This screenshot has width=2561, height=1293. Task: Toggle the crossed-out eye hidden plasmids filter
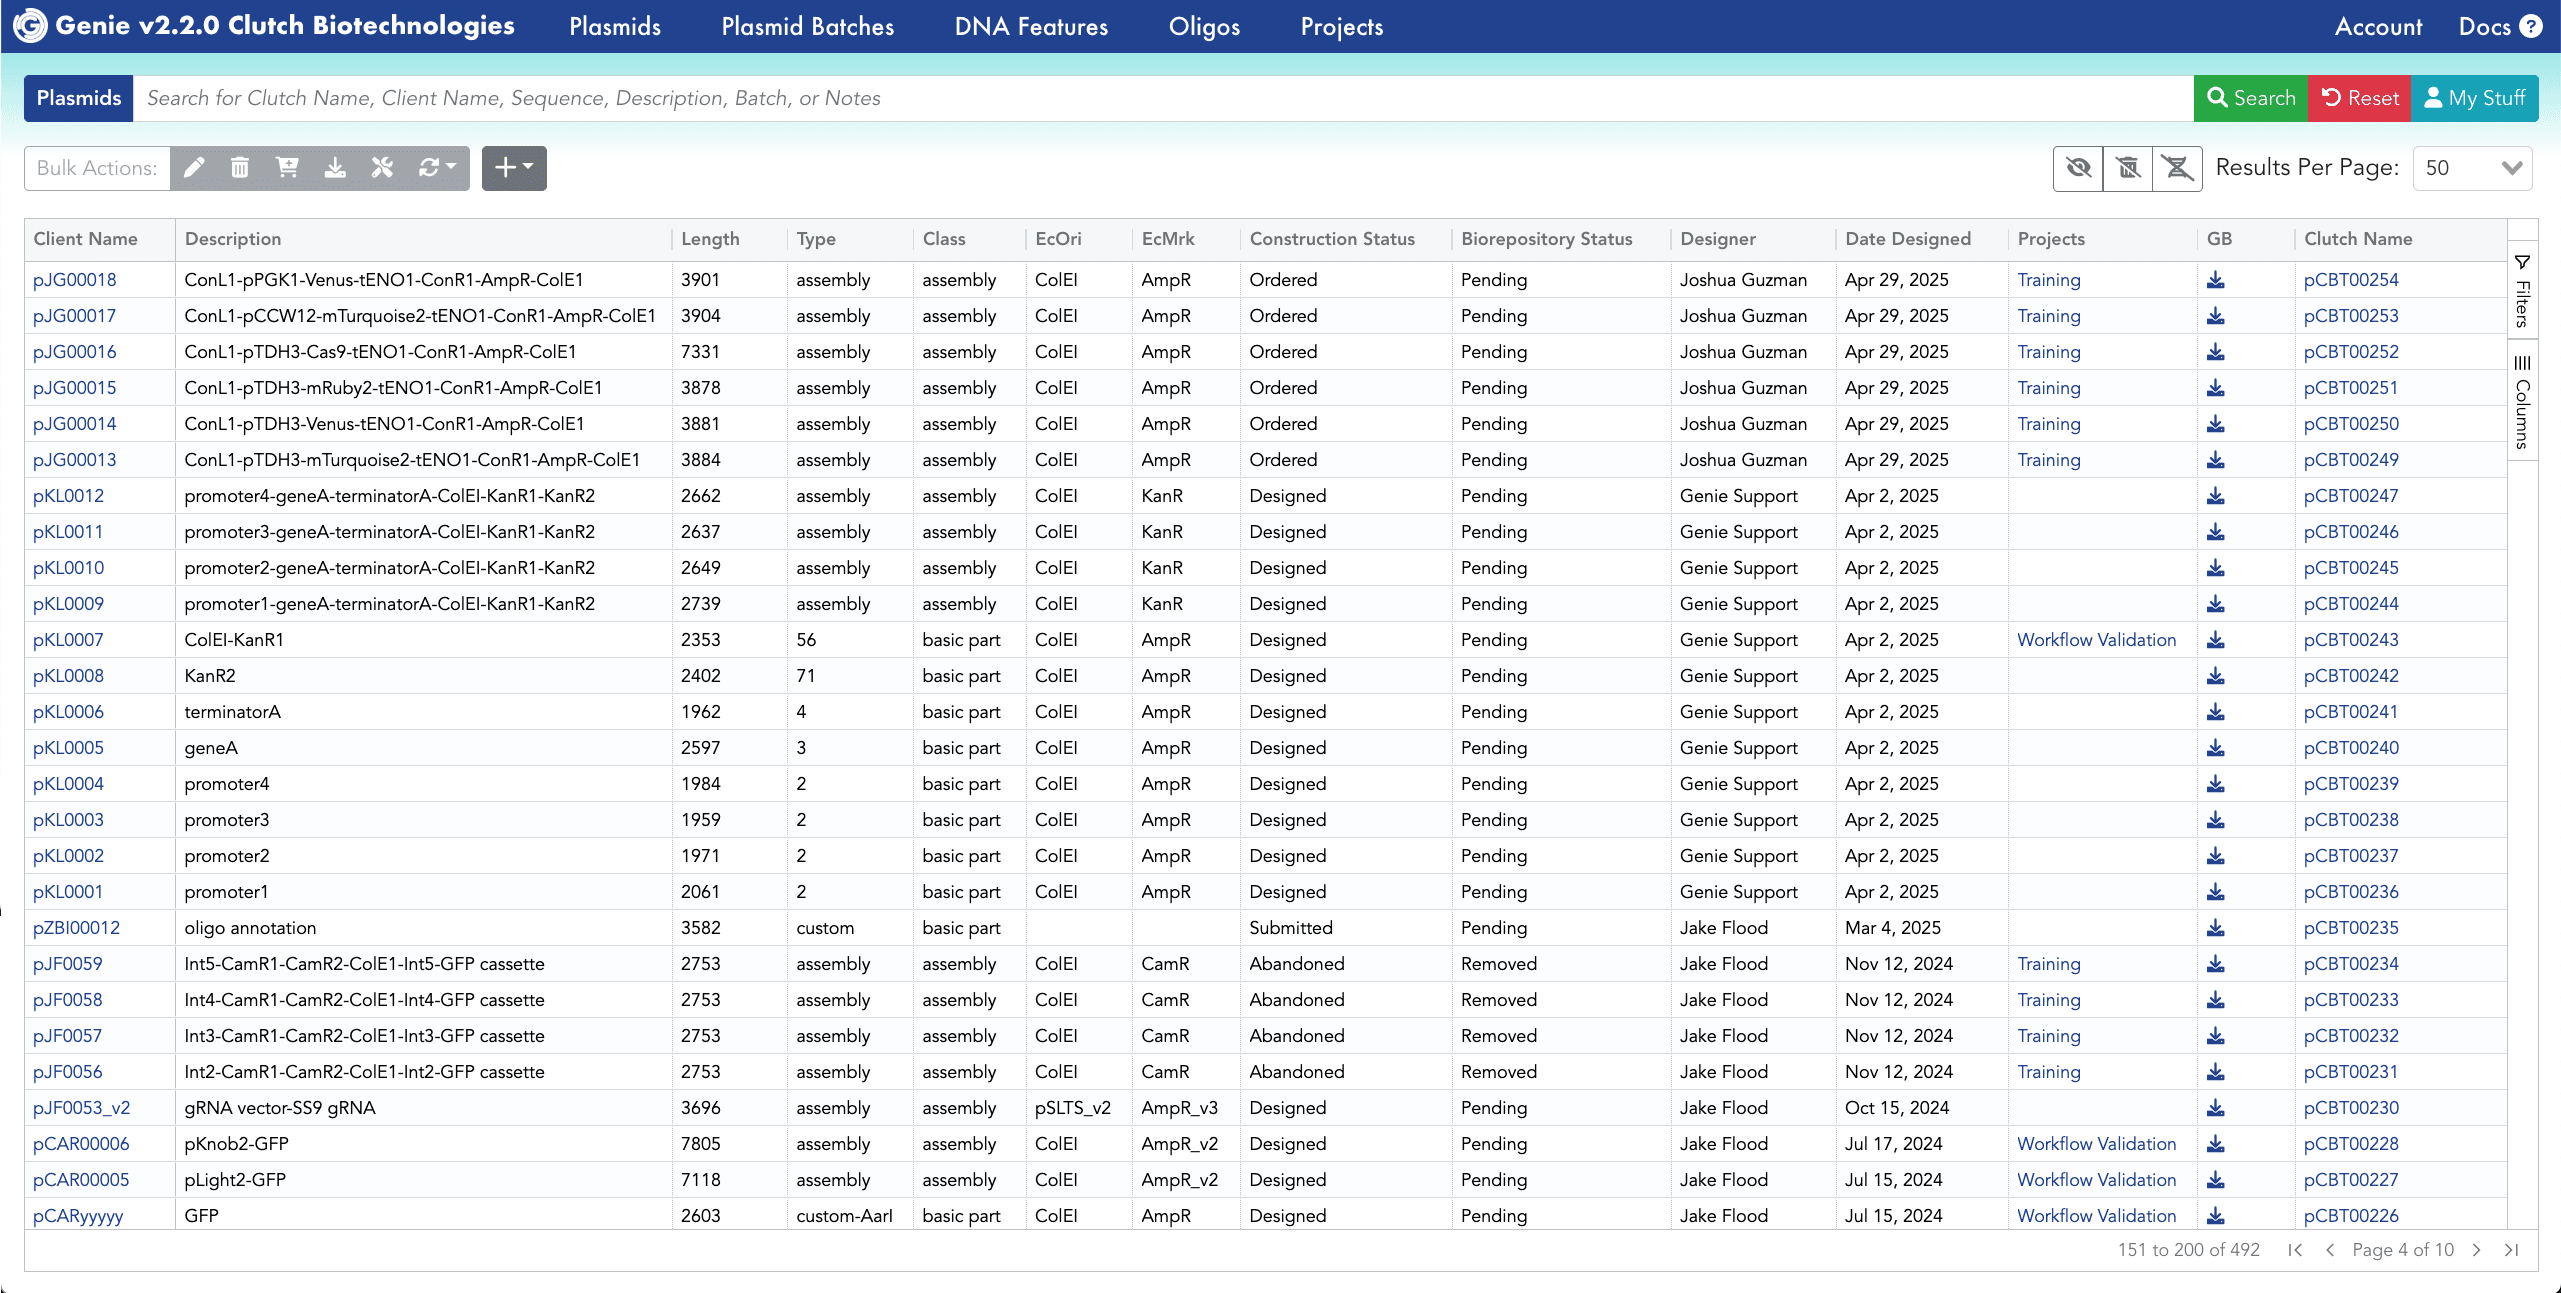(2078, 168)
